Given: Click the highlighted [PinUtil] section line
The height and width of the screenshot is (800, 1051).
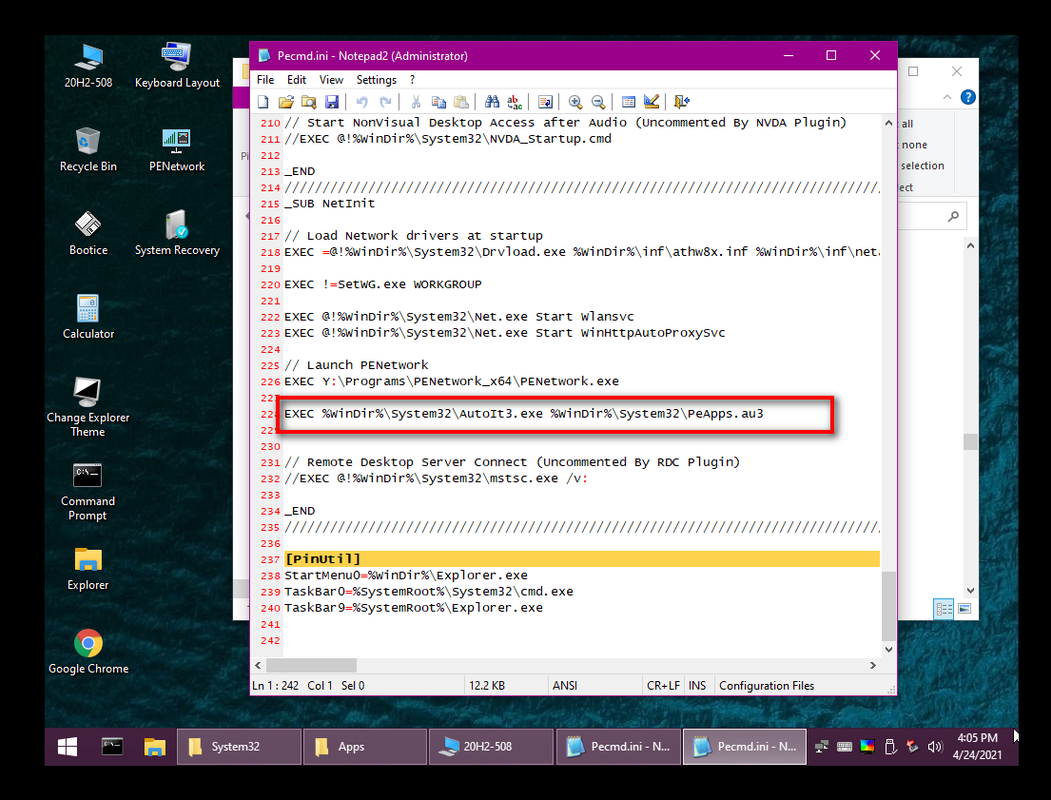Looking at the screenshot, I should 582,559.
